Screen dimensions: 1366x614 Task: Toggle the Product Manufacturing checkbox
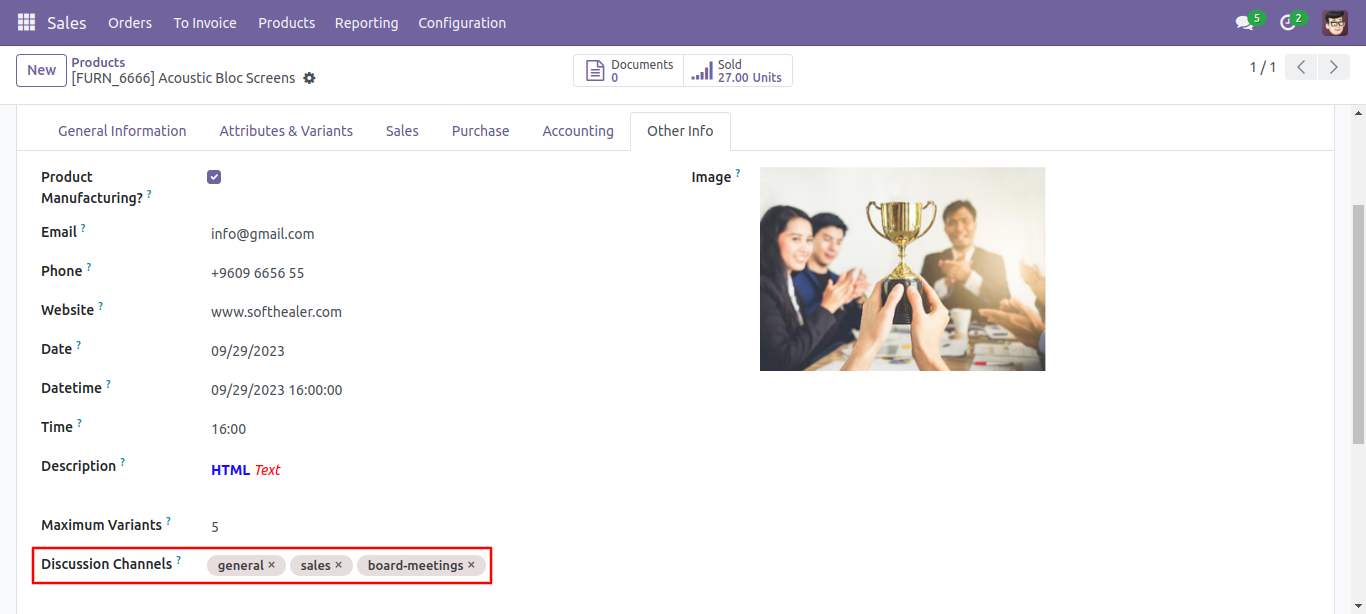[x=214, y=177]
